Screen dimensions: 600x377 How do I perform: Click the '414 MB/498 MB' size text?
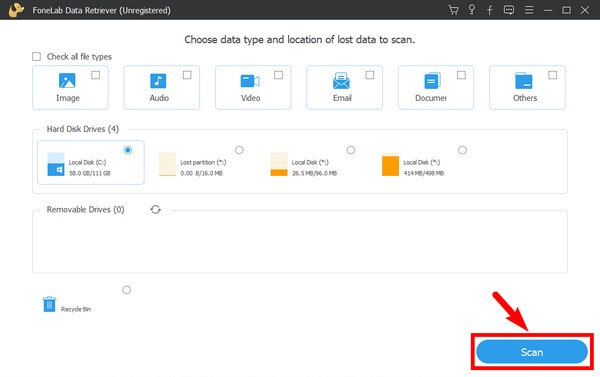(424, 173)
